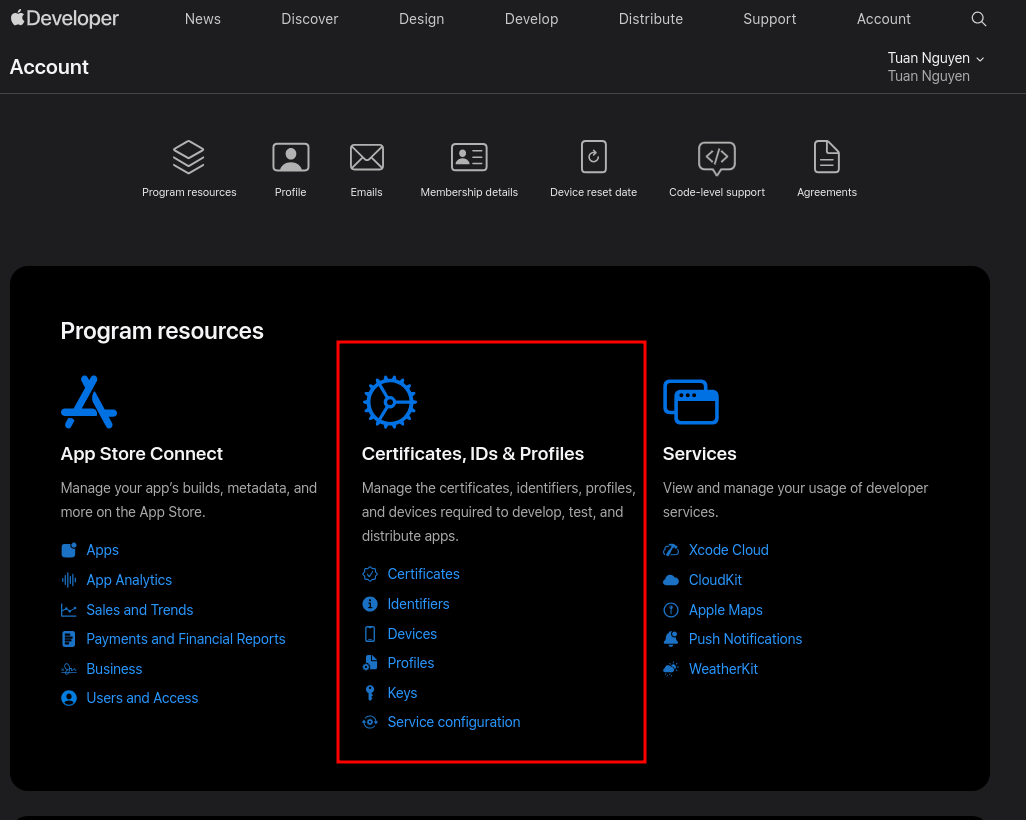1026x820 pixels.
Task: Open Code-level support icon
Action: tap(716, 157)
